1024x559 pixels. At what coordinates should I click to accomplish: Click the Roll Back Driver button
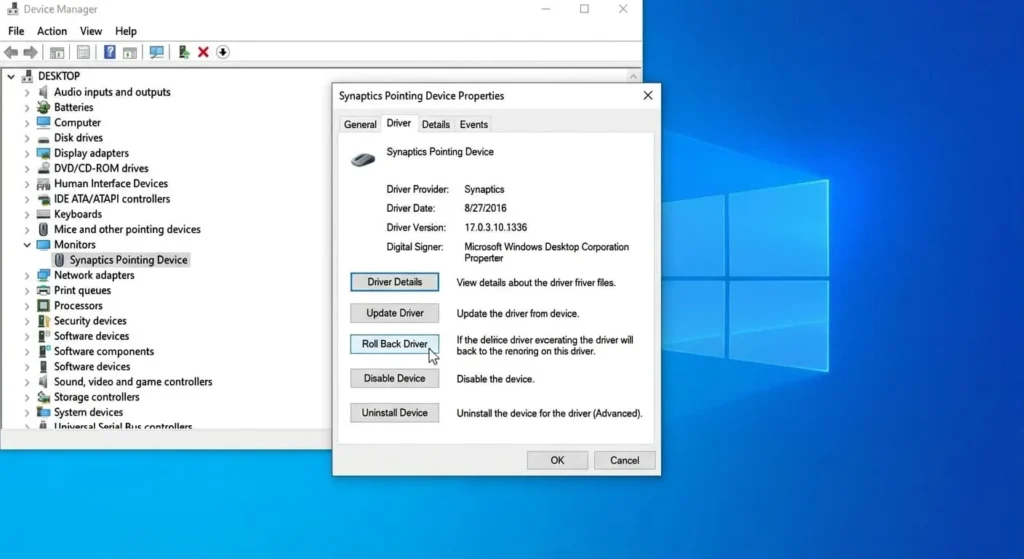coord(394,344)
